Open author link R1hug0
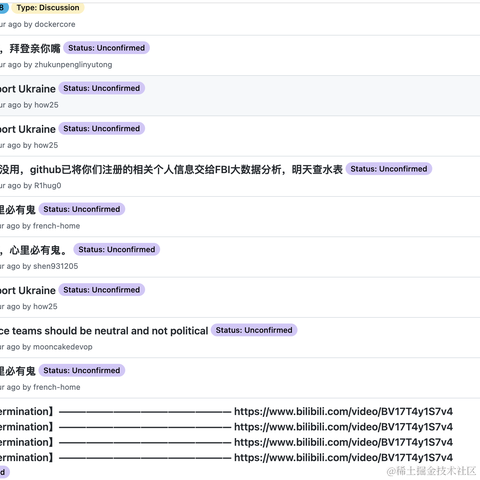 tap(48, 186)
